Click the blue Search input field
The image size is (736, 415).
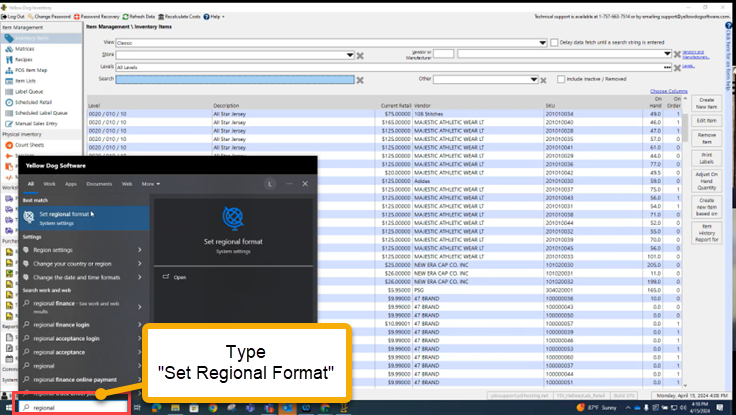pos(235,79)
